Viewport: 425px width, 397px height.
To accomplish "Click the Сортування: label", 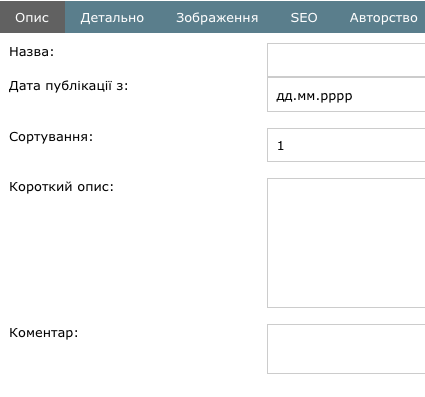I will pyautogui.click(x=51, y=137).
